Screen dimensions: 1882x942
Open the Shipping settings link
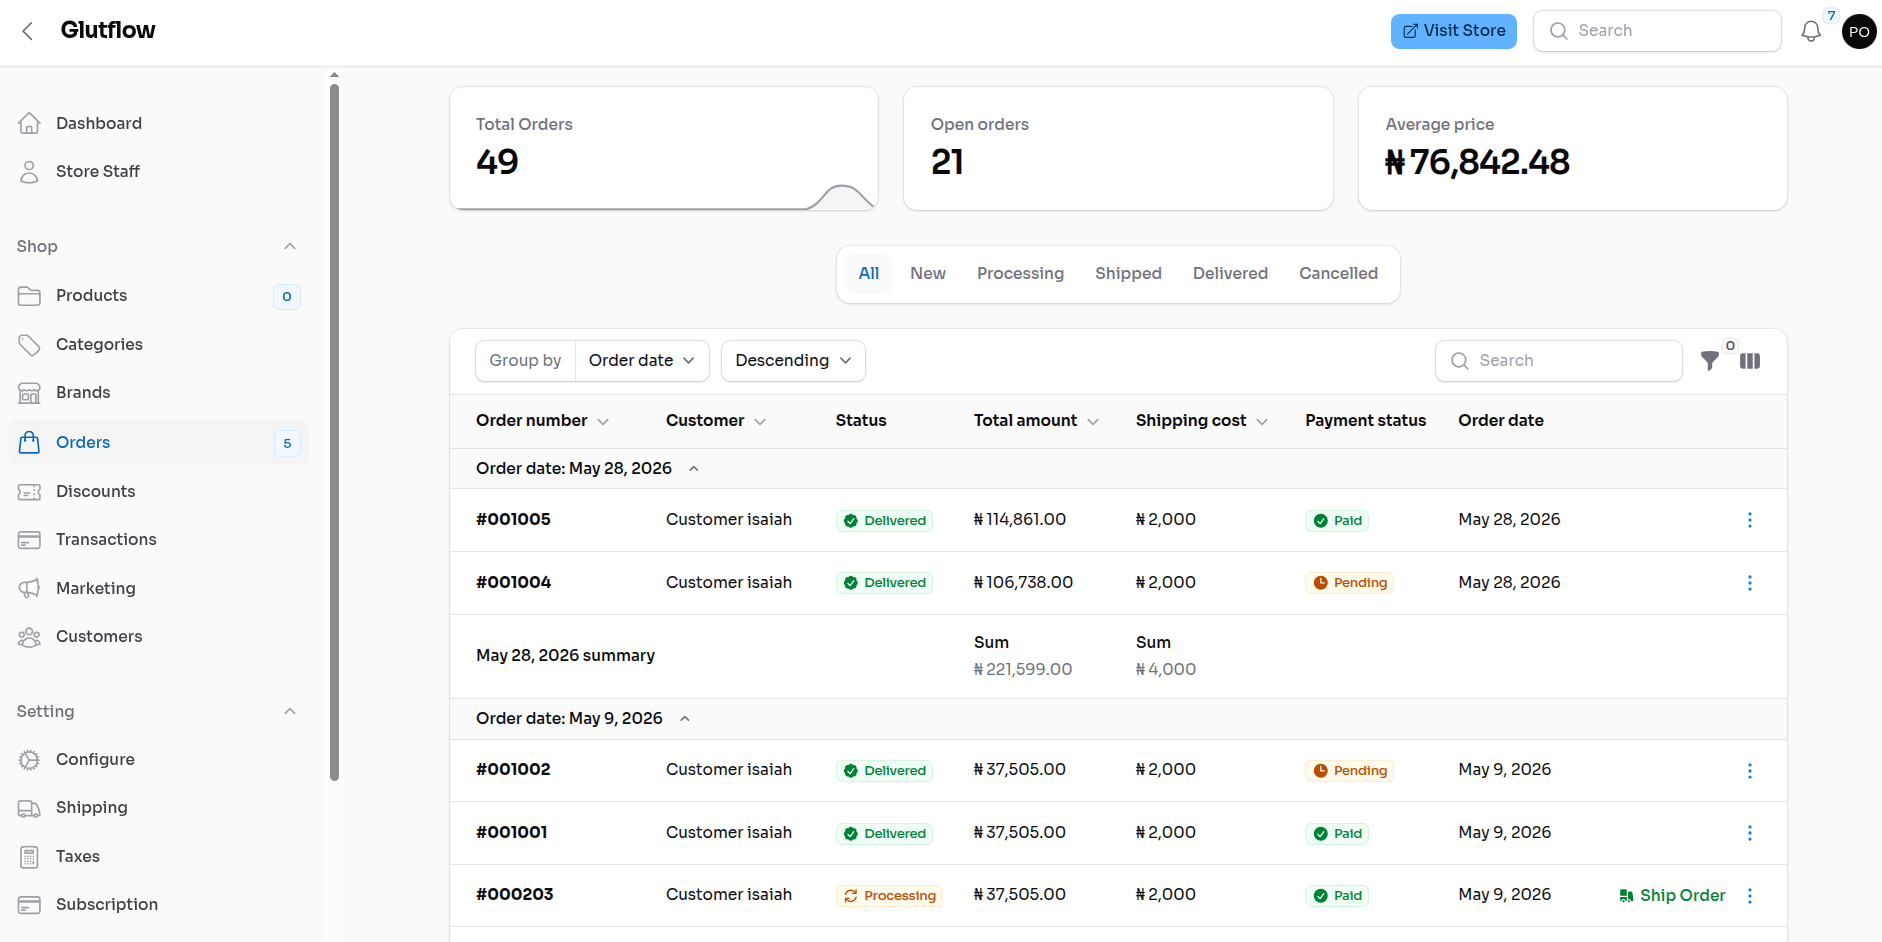pyautogui.click(x=92, y=808)
